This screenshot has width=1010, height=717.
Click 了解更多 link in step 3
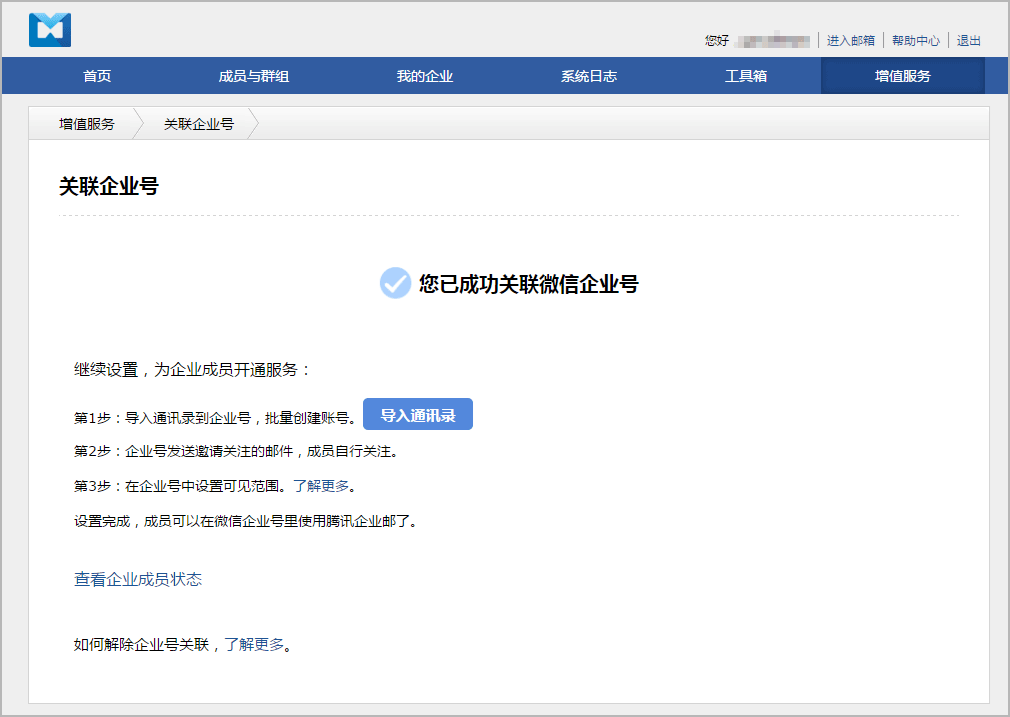point(321,487)
